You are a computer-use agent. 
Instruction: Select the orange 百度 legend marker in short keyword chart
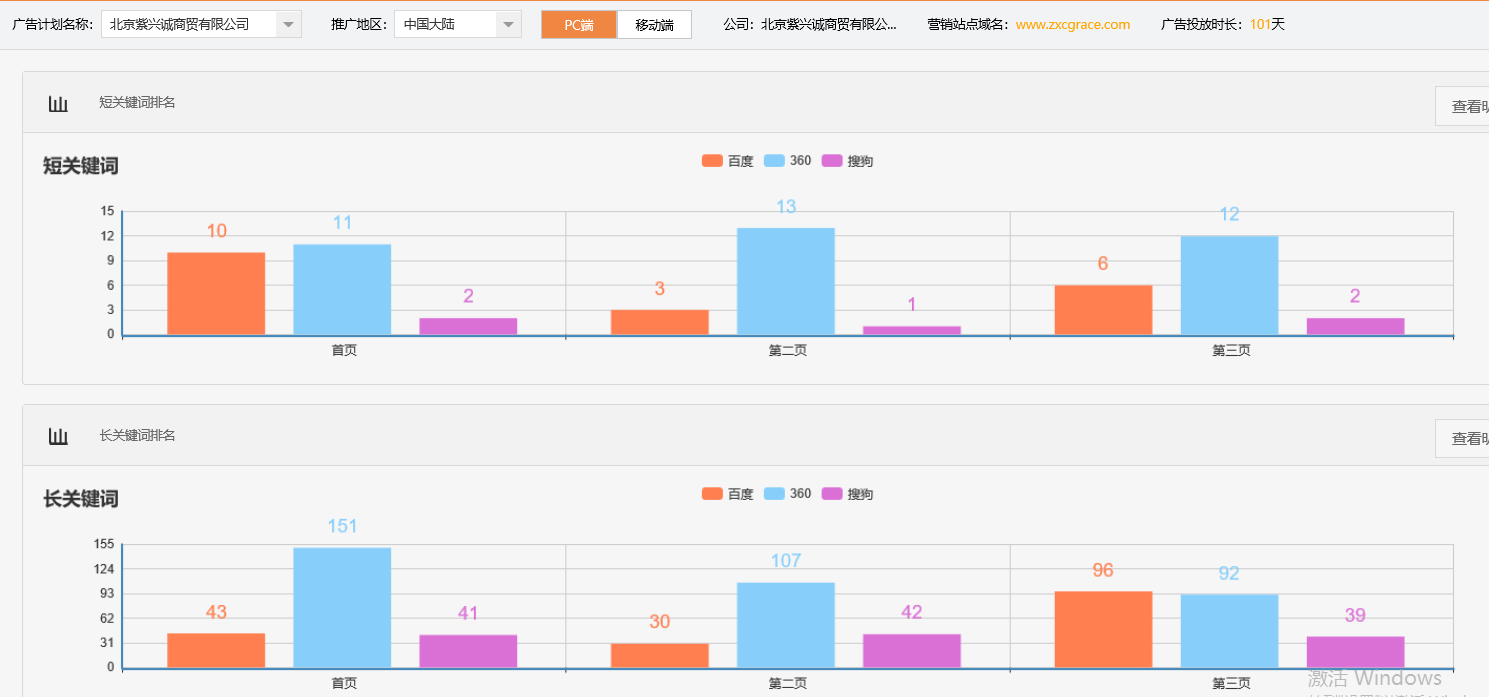(710, 160)
